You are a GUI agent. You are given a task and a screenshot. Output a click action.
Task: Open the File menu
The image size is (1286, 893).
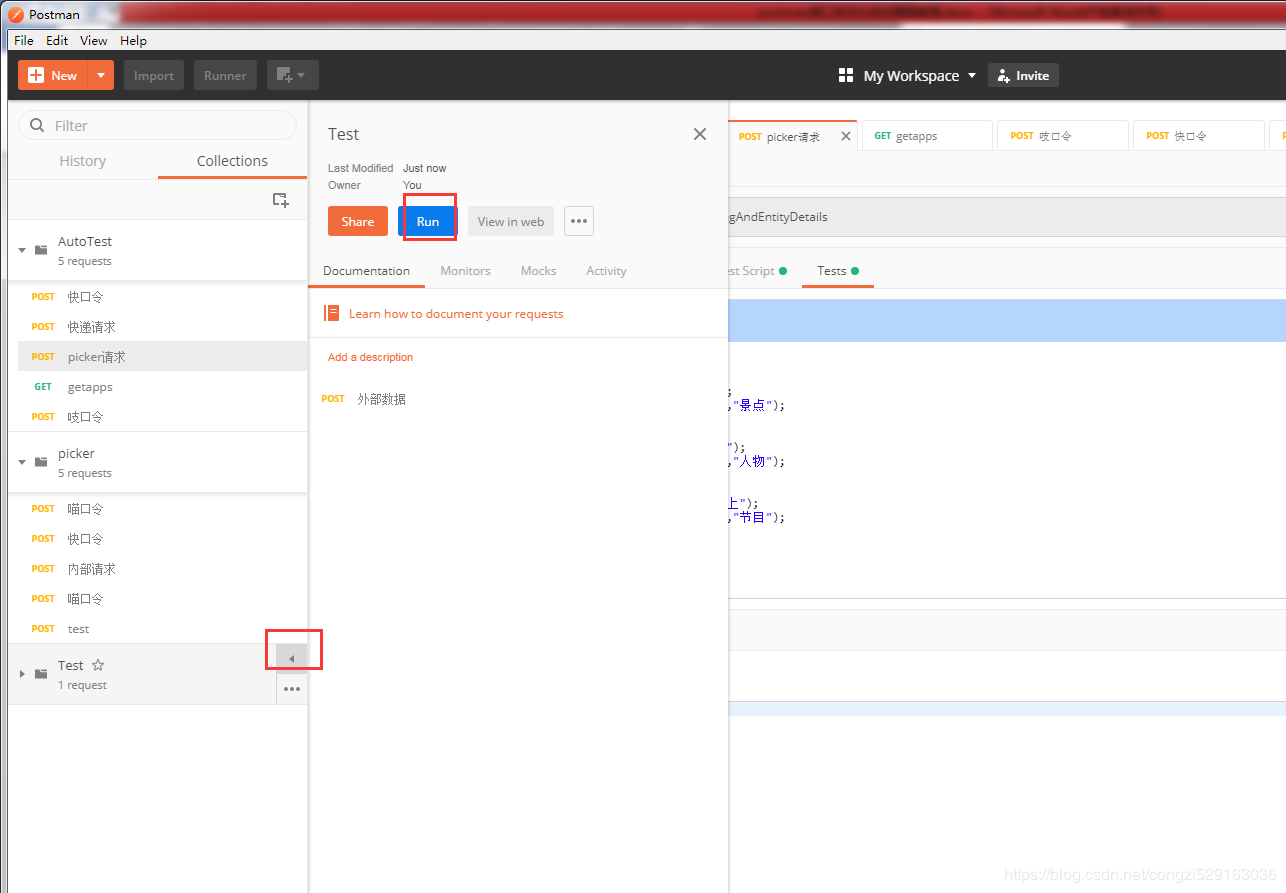pos(24,41)
